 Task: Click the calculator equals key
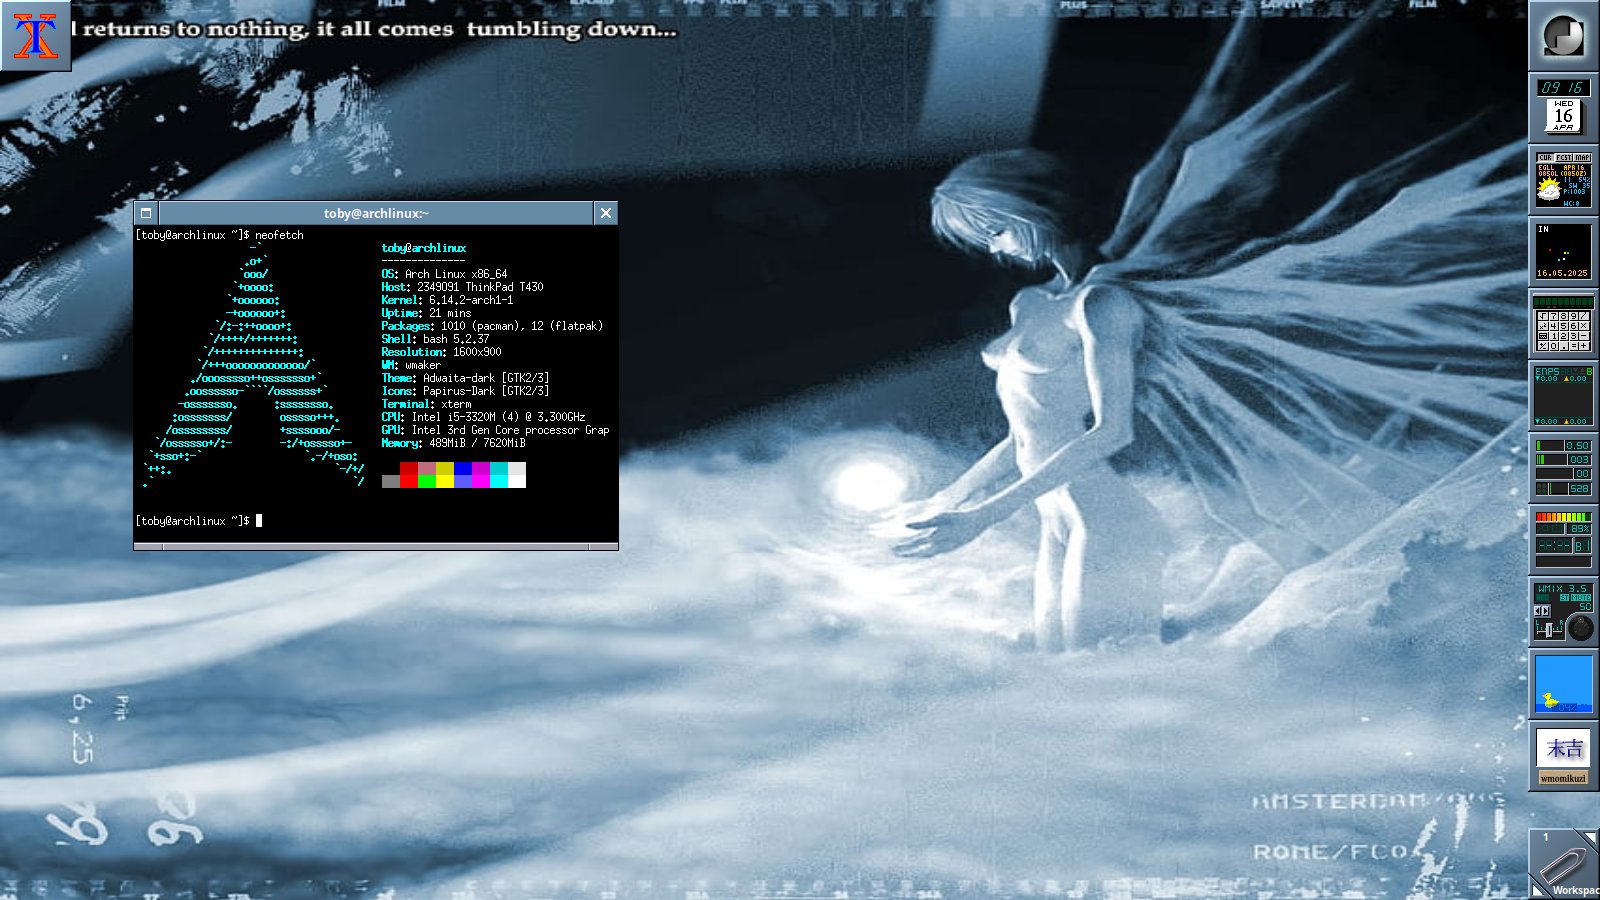(x=1574, y=346)
